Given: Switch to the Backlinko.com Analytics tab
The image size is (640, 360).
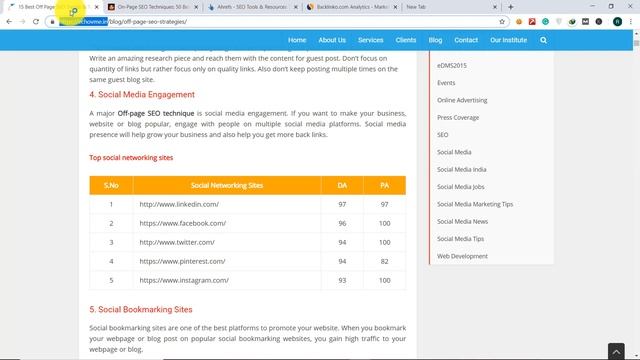Looking at the screenshot, I should [352, 7].
